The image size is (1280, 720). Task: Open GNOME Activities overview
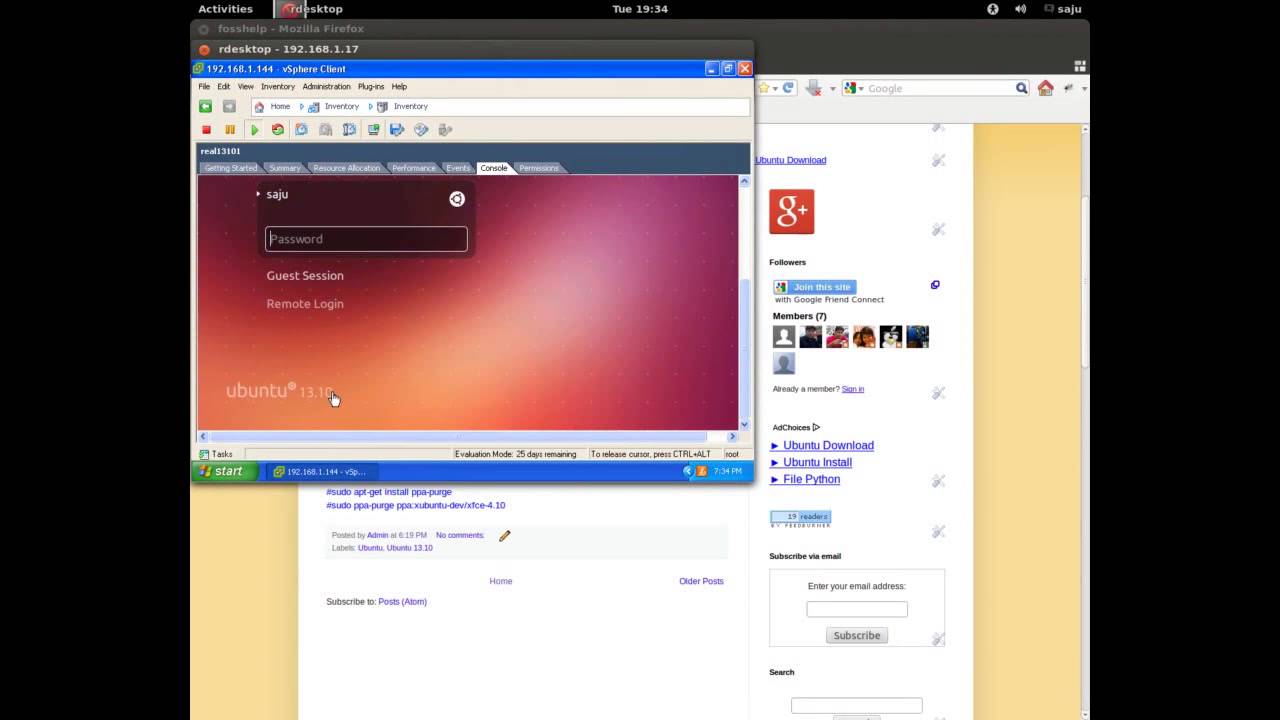225,9
